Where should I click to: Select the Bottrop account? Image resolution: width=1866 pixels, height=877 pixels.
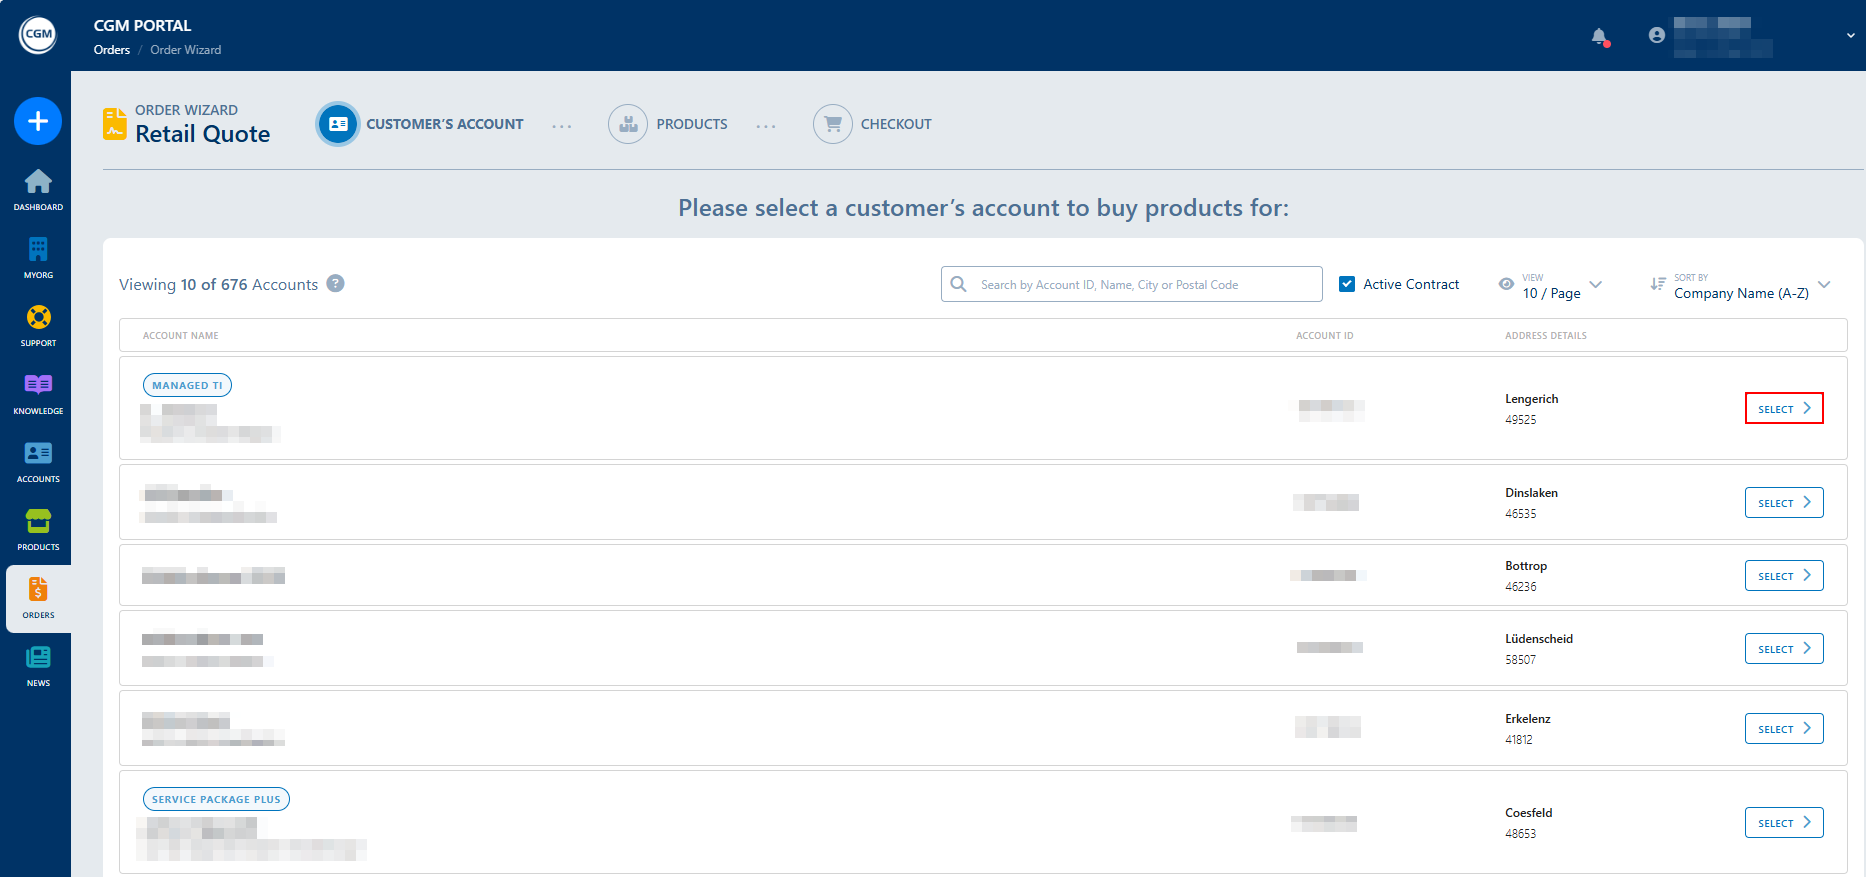[x=1784, y=575]
